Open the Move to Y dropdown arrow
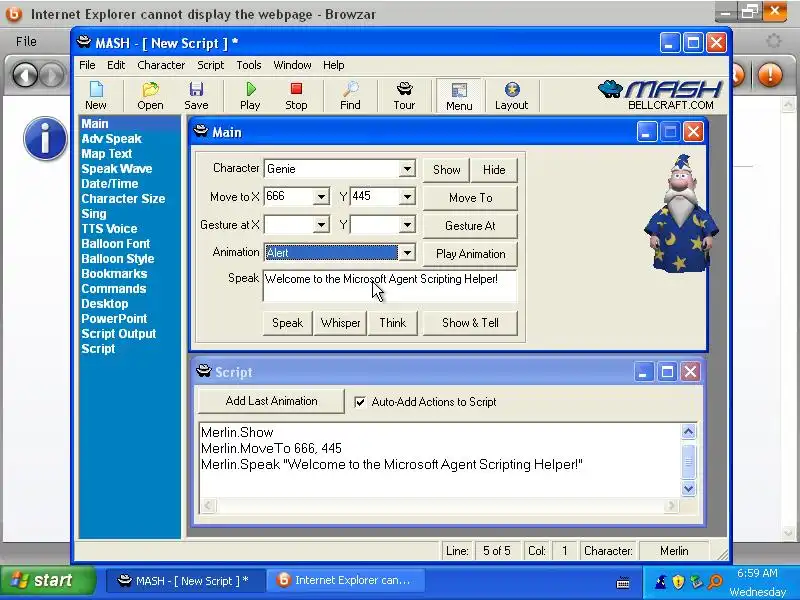The image size is (800, 600). [407, 196]
